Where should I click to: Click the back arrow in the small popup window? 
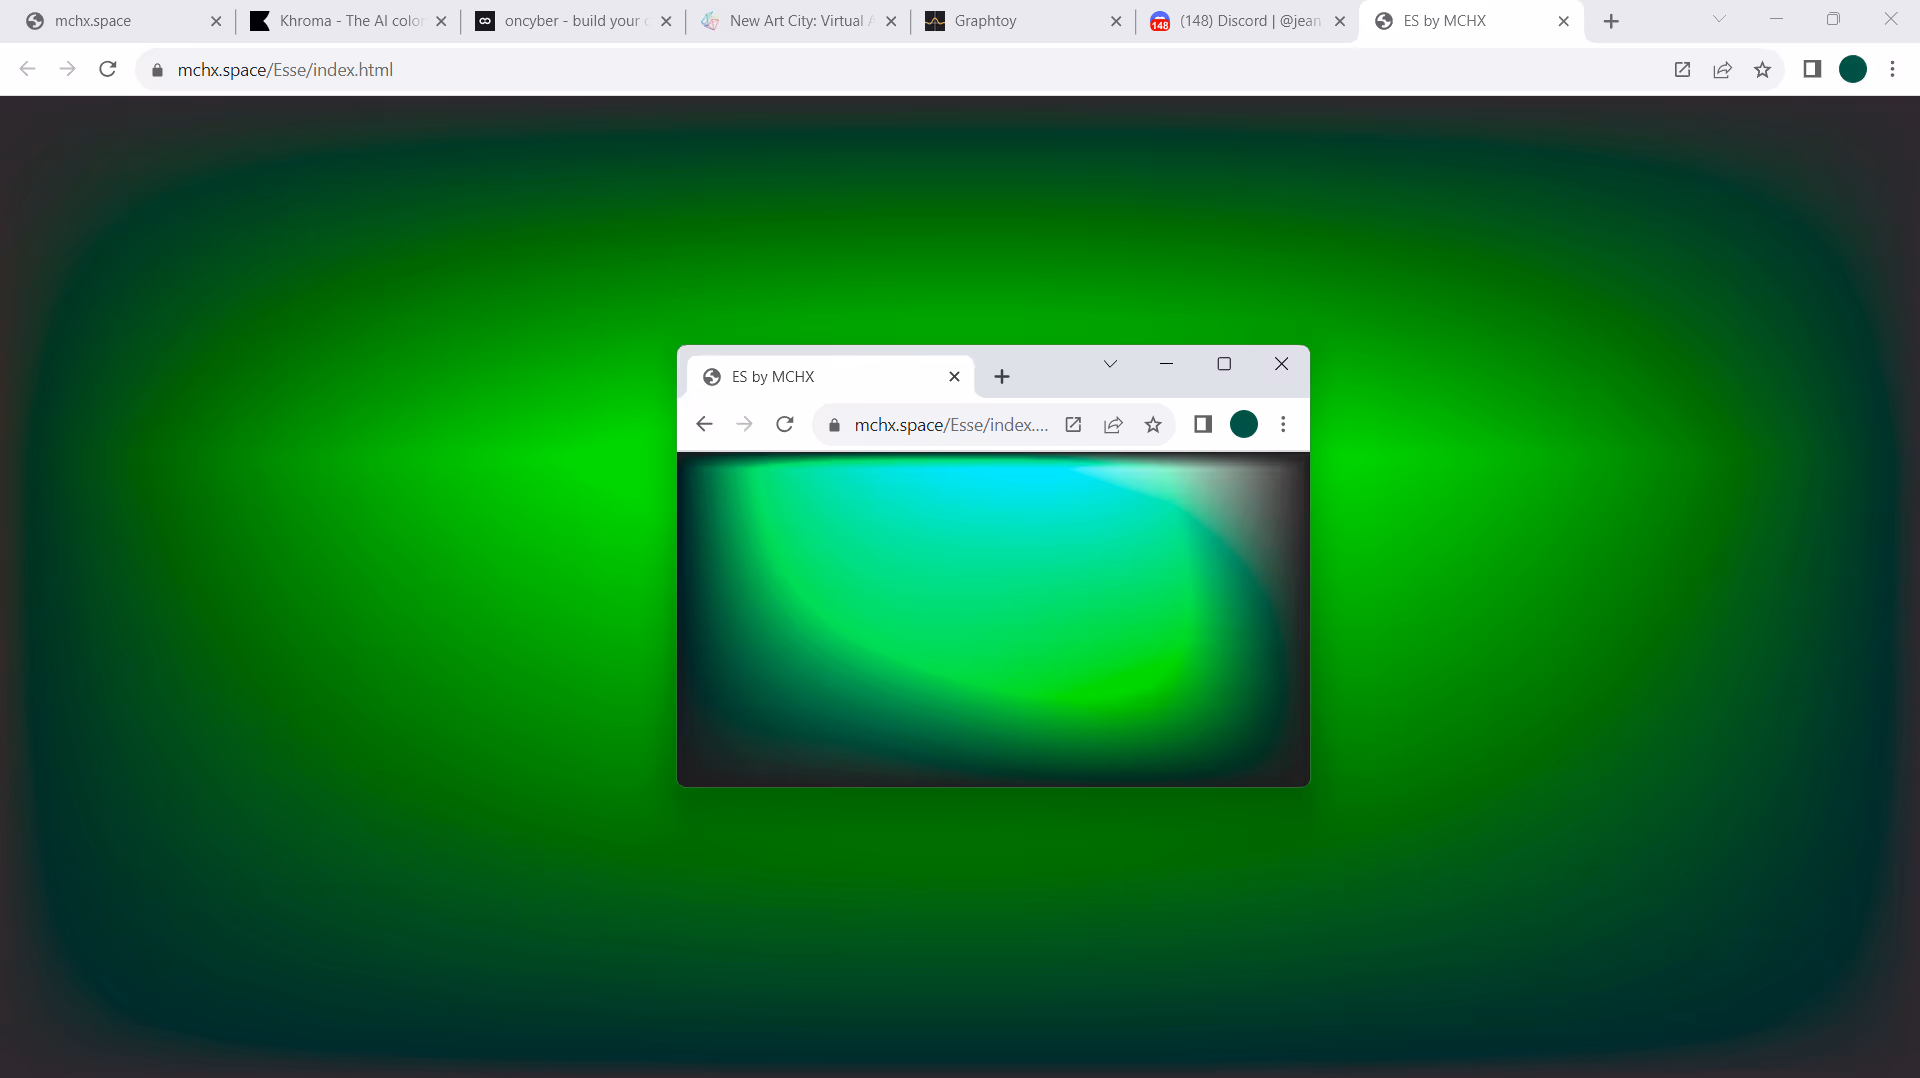704,424
